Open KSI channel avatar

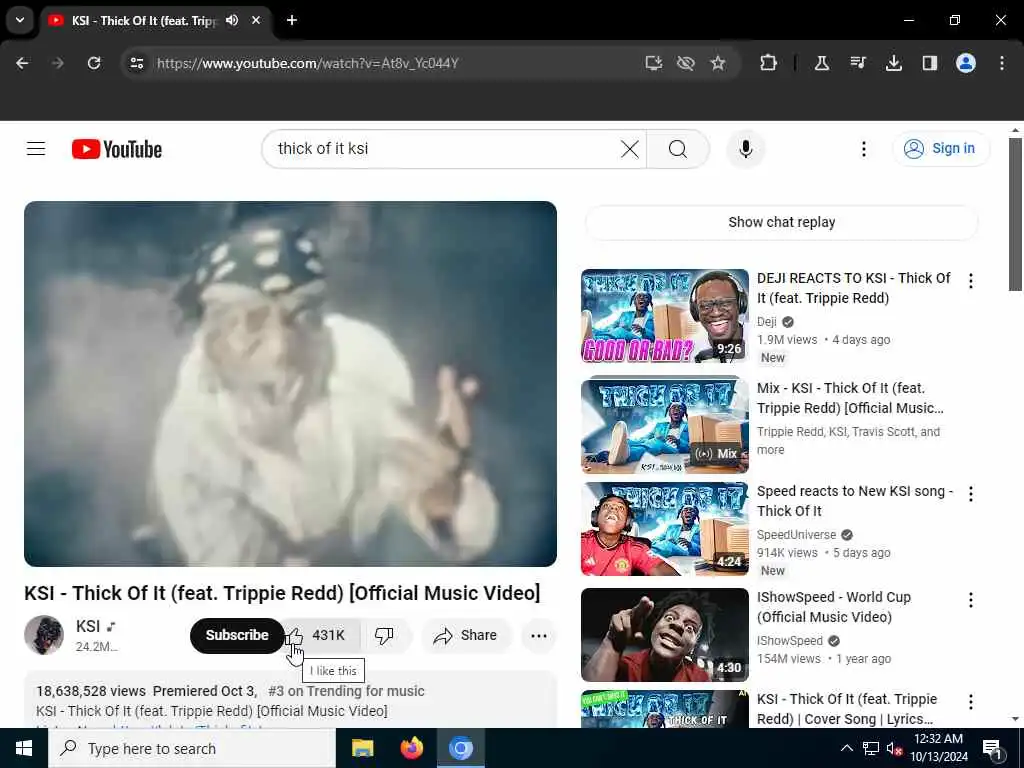pyautogui.click(x=44, y=635)
